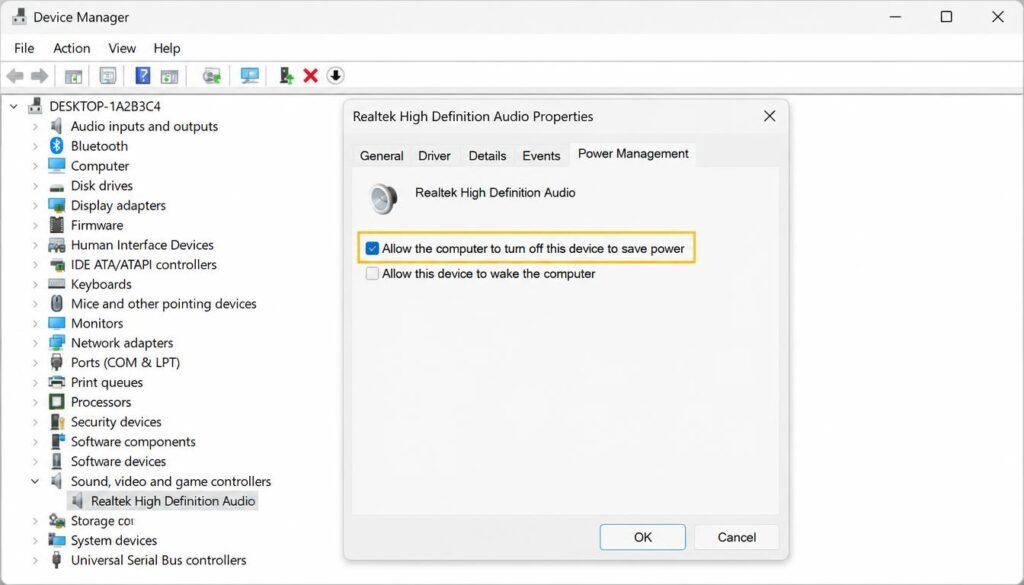The height and width of the screenshot is (585, 1024).
Task: Collapse Sound, video and game controllers
Action: pos(35,481)
